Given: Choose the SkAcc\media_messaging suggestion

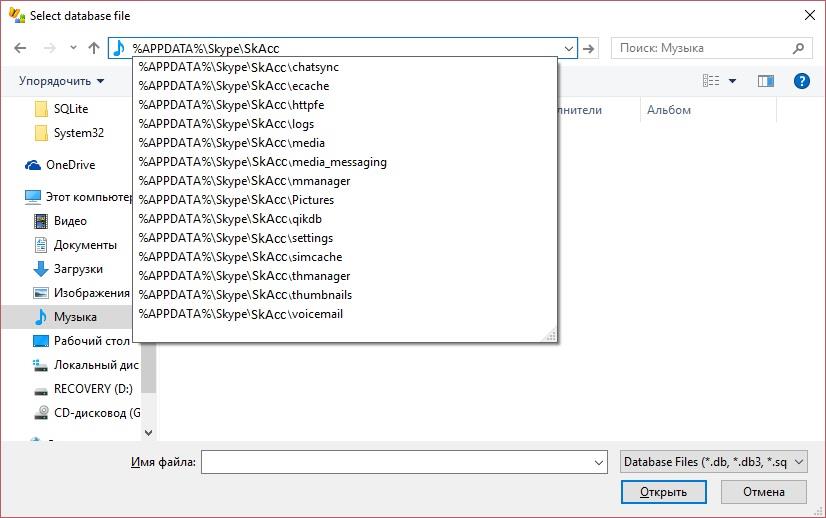Looking at the screenshot, I should pos(262,162).
